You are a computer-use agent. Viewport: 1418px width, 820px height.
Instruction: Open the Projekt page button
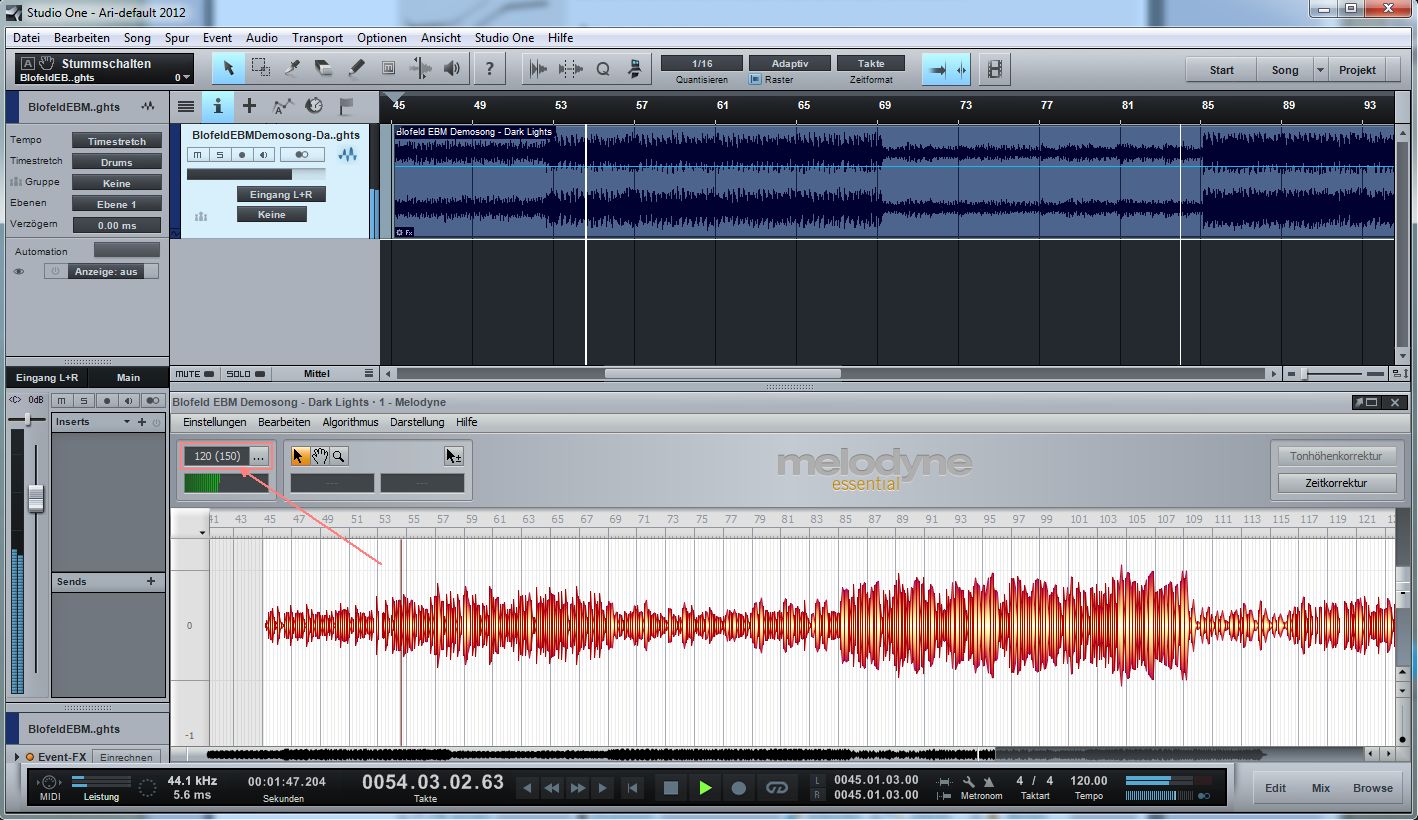click(x=1357, y=70)
